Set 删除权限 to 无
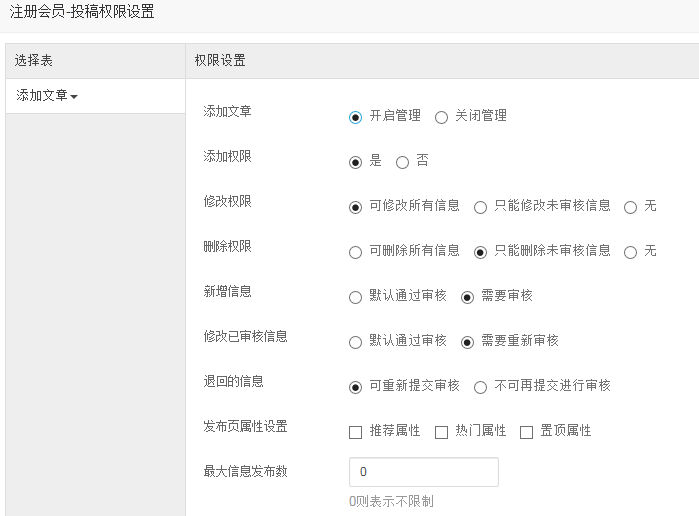Image resolution: width=699 pixels, height=516 pixels. pyautogui.click(x=630, y=252)
